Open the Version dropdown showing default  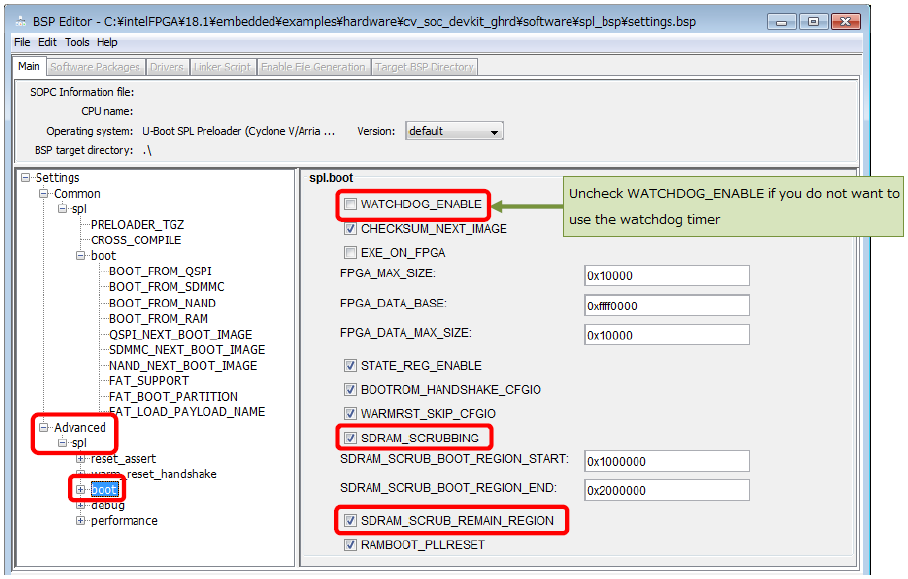coord(493,130)
